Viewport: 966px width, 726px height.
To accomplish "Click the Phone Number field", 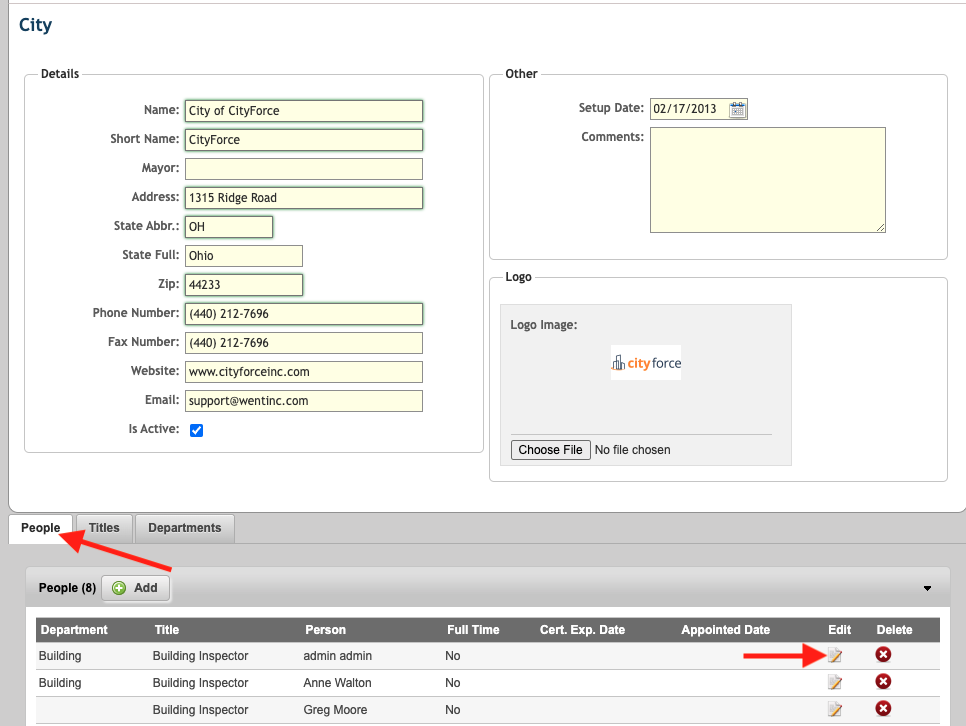I will coord(304,314).
